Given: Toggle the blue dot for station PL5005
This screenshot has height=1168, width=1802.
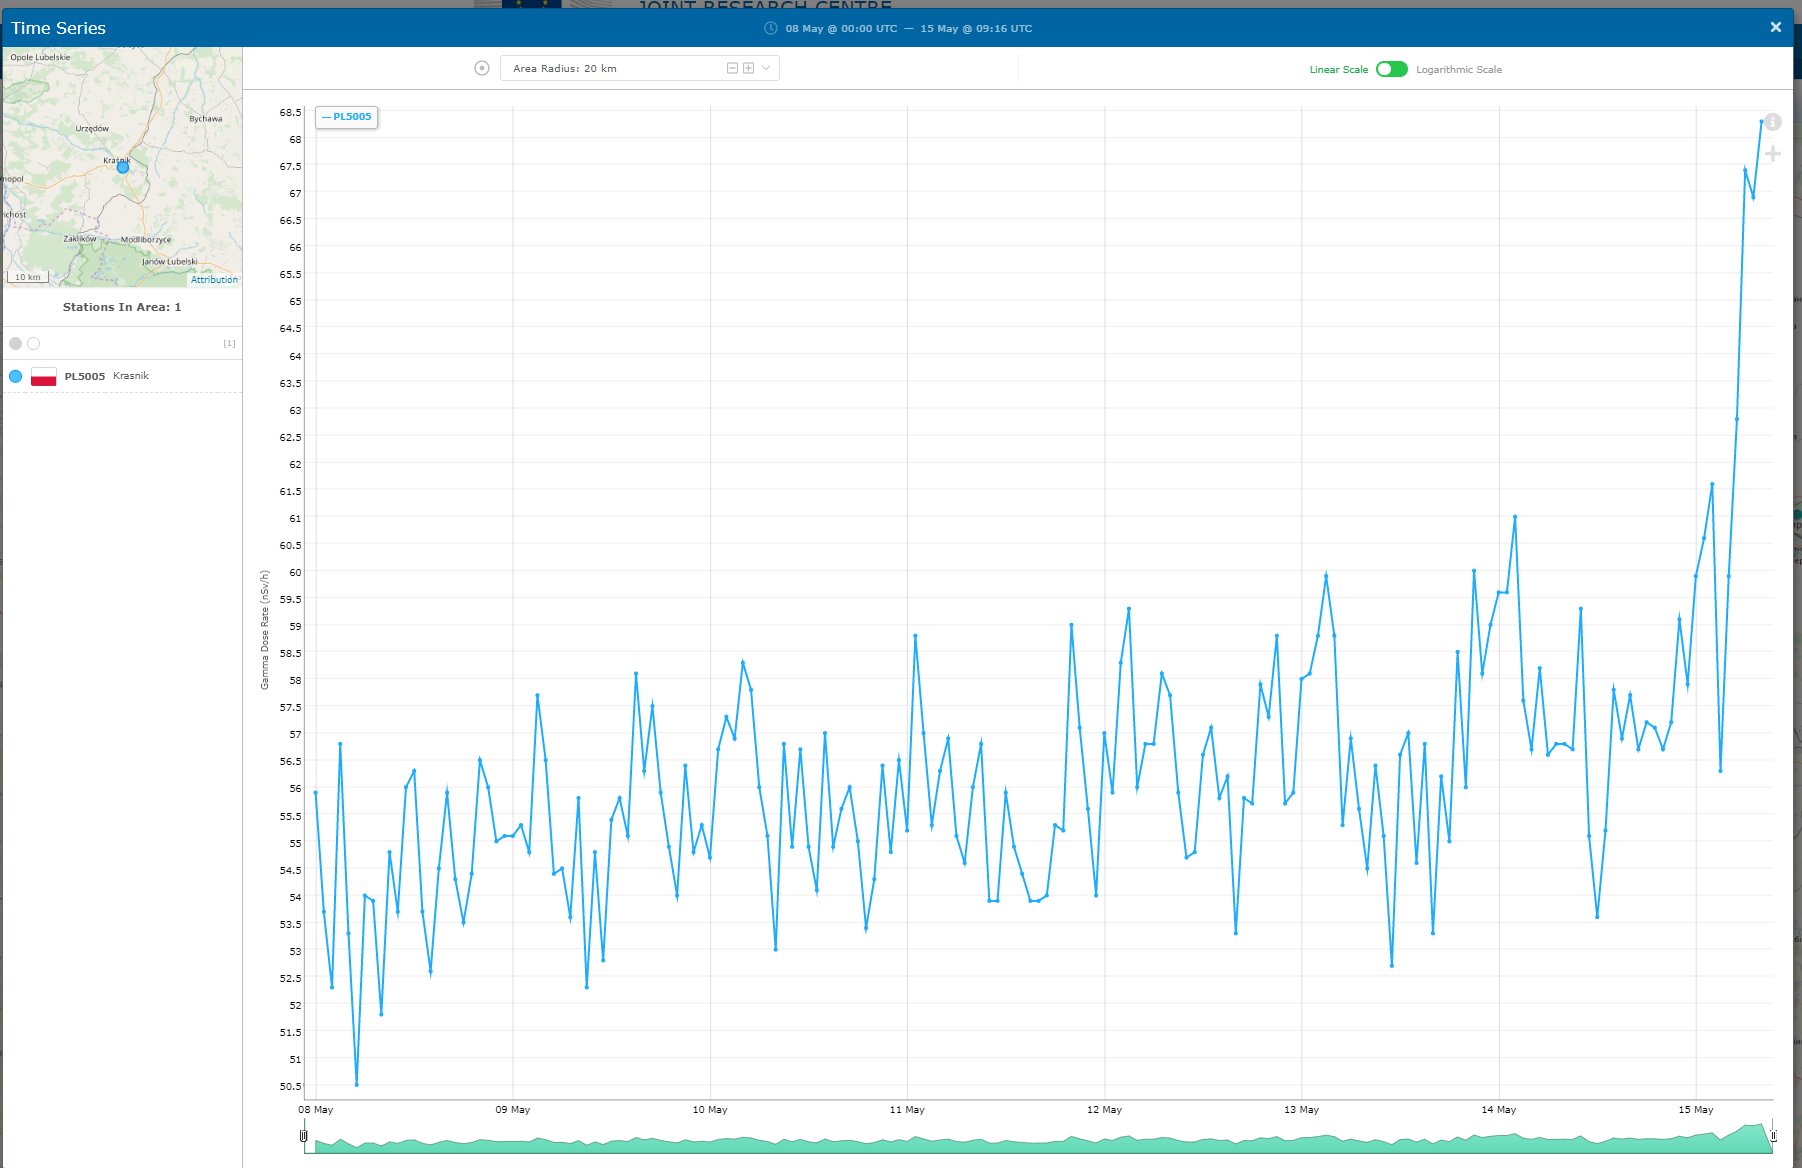Looking at the screenshot, I should (x=15, y=376).
